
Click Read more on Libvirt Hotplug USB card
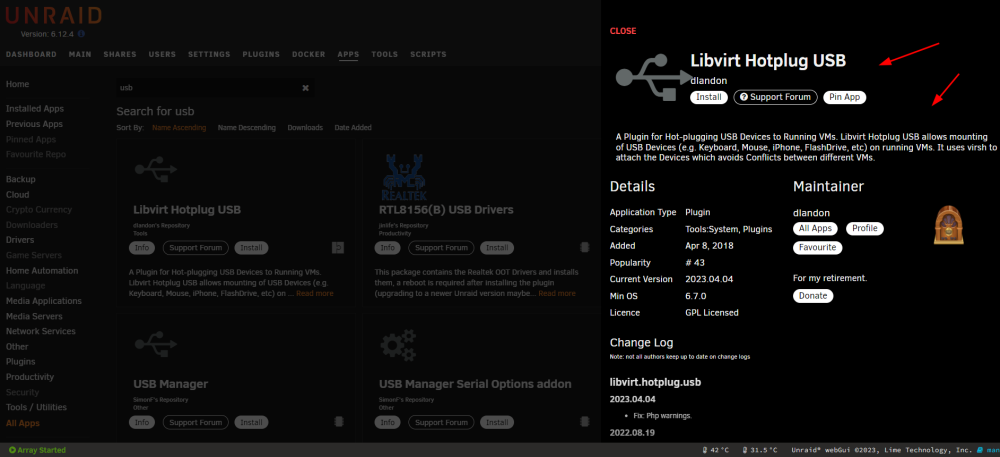click(314, 293)
